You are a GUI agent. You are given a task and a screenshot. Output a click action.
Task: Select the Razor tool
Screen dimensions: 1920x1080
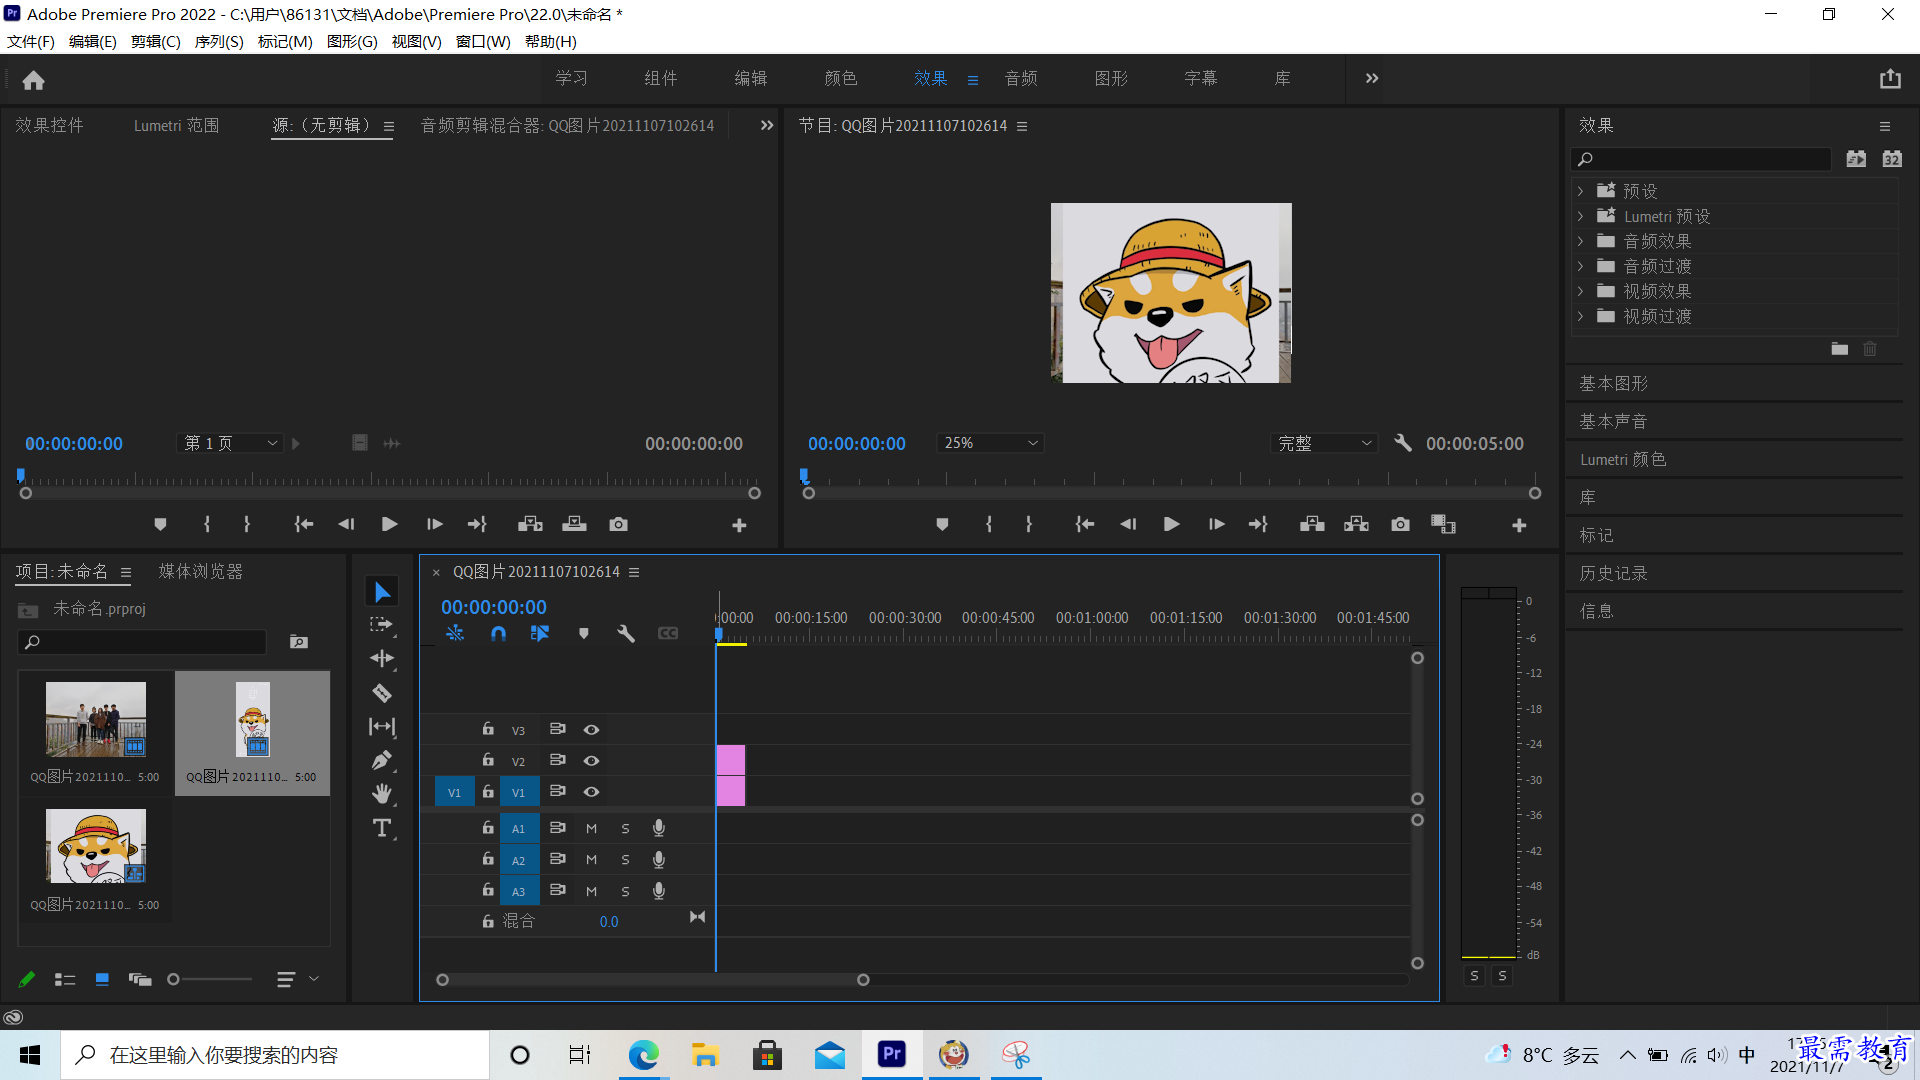(x=382, y=693)
